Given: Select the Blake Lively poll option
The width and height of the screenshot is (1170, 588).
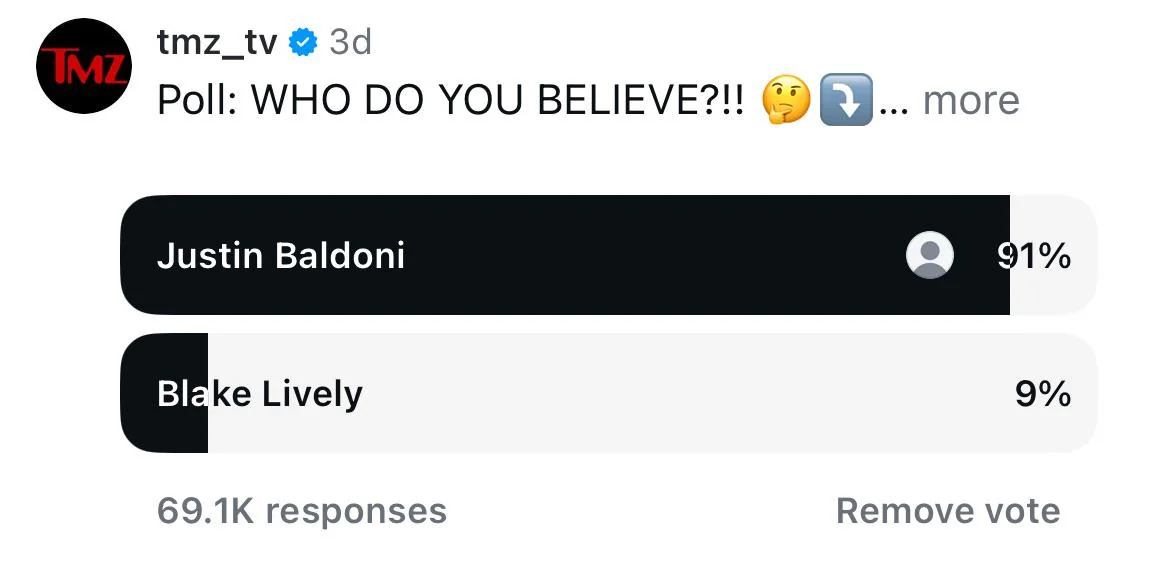Looking at the screenshot, I should 260,394.
